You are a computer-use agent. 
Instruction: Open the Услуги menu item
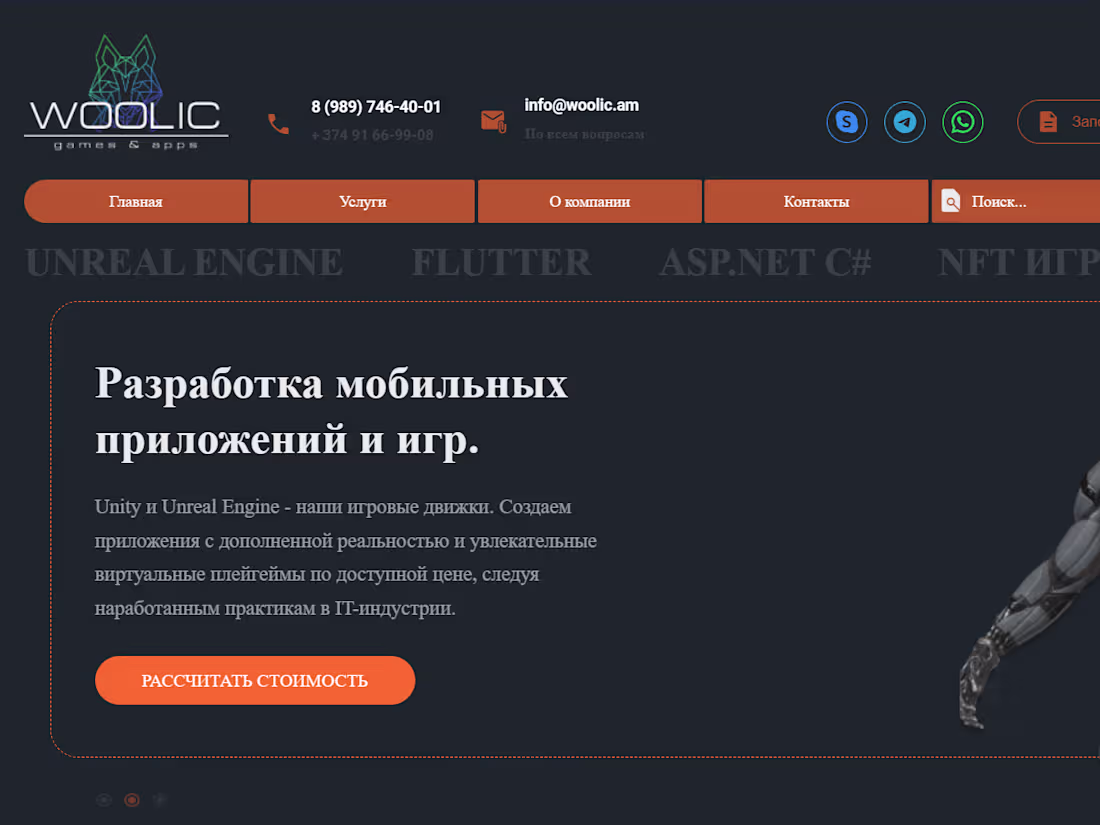coord(362,201)
